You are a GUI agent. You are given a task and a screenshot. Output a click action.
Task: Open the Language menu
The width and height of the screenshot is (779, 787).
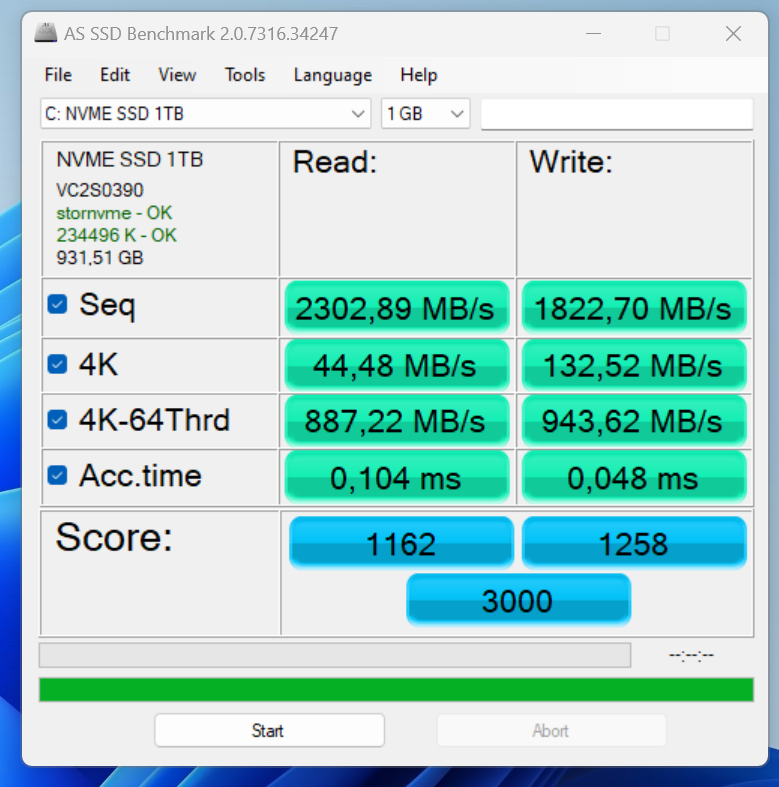(x=333, y=75)
